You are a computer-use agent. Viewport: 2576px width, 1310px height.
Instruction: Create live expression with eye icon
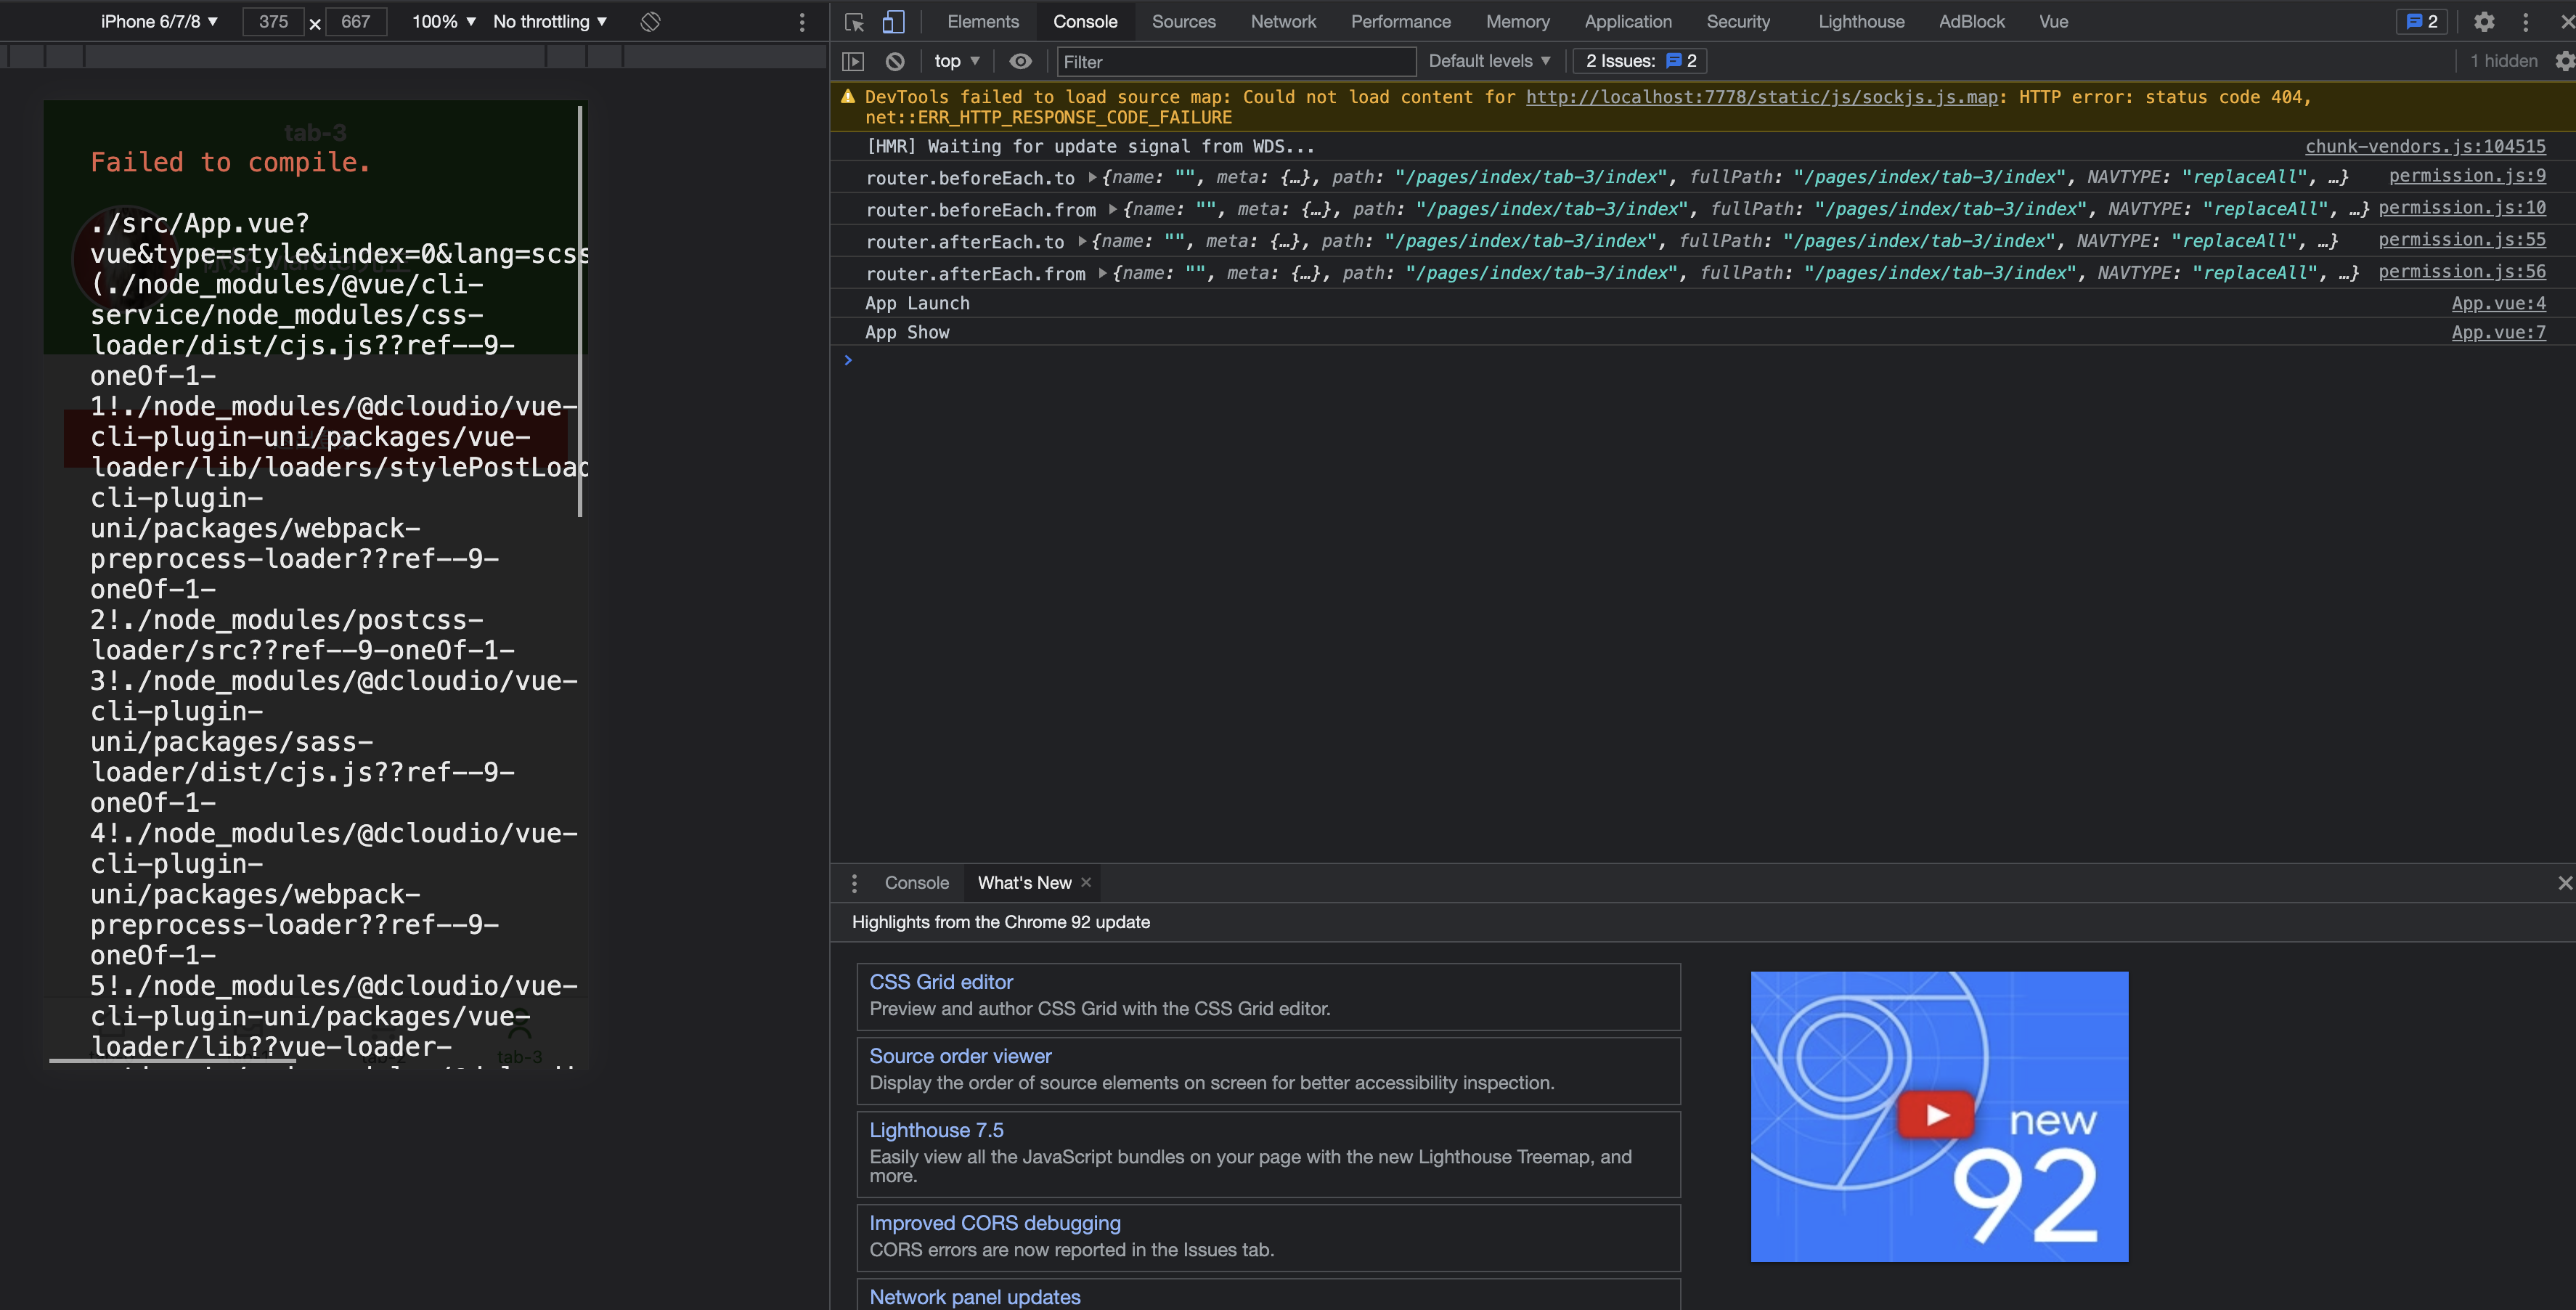(1020, 61)
